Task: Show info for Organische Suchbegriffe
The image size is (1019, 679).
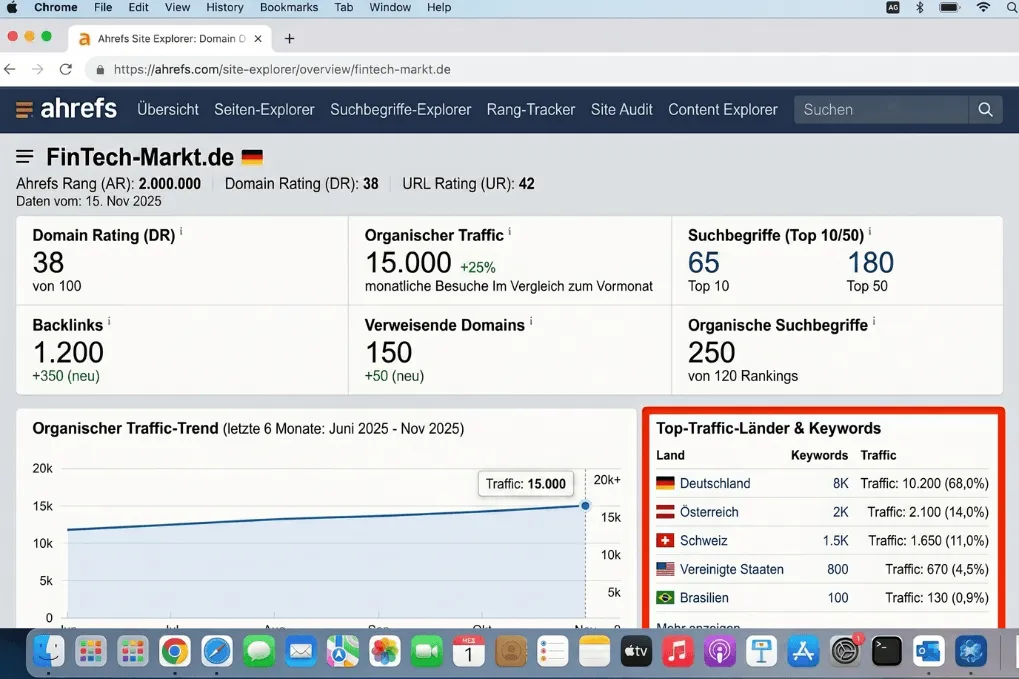Action: (x=874, y=320)
